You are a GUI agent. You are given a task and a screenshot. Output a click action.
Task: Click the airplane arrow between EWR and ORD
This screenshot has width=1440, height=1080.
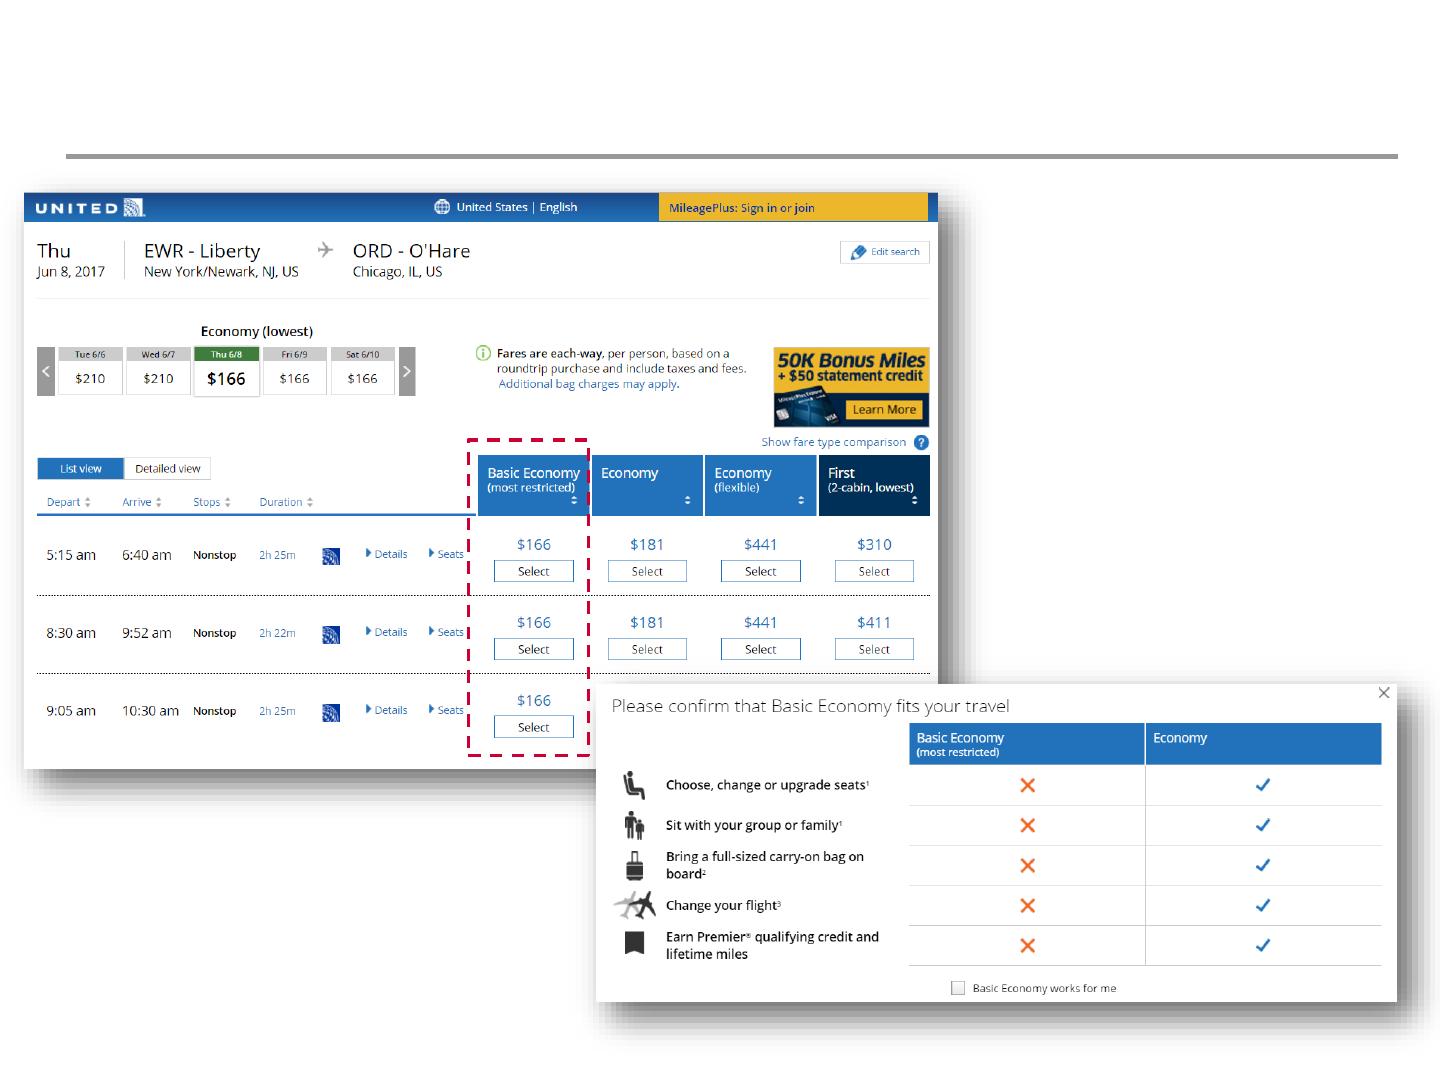click(325, 250)
